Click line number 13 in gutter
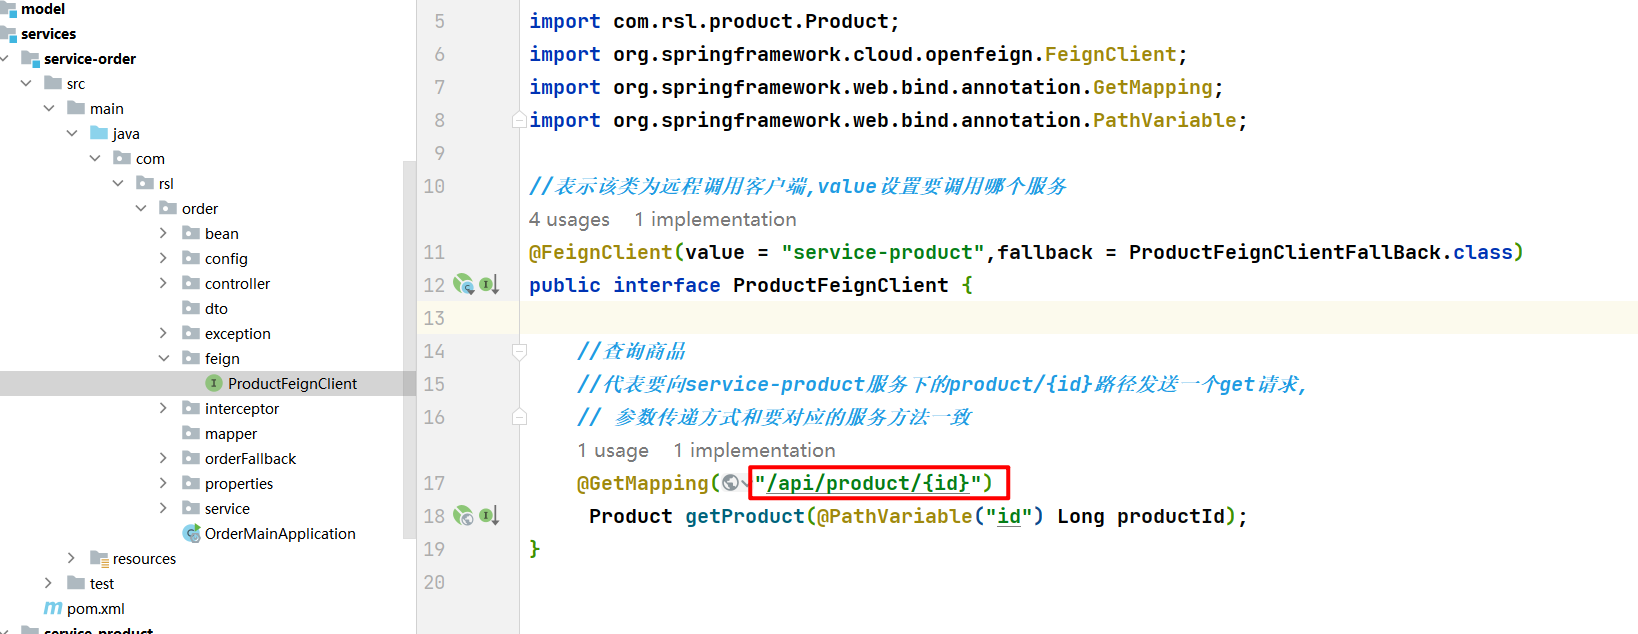1638x634 pixels. pyautogui.click(x=434, y=318)
